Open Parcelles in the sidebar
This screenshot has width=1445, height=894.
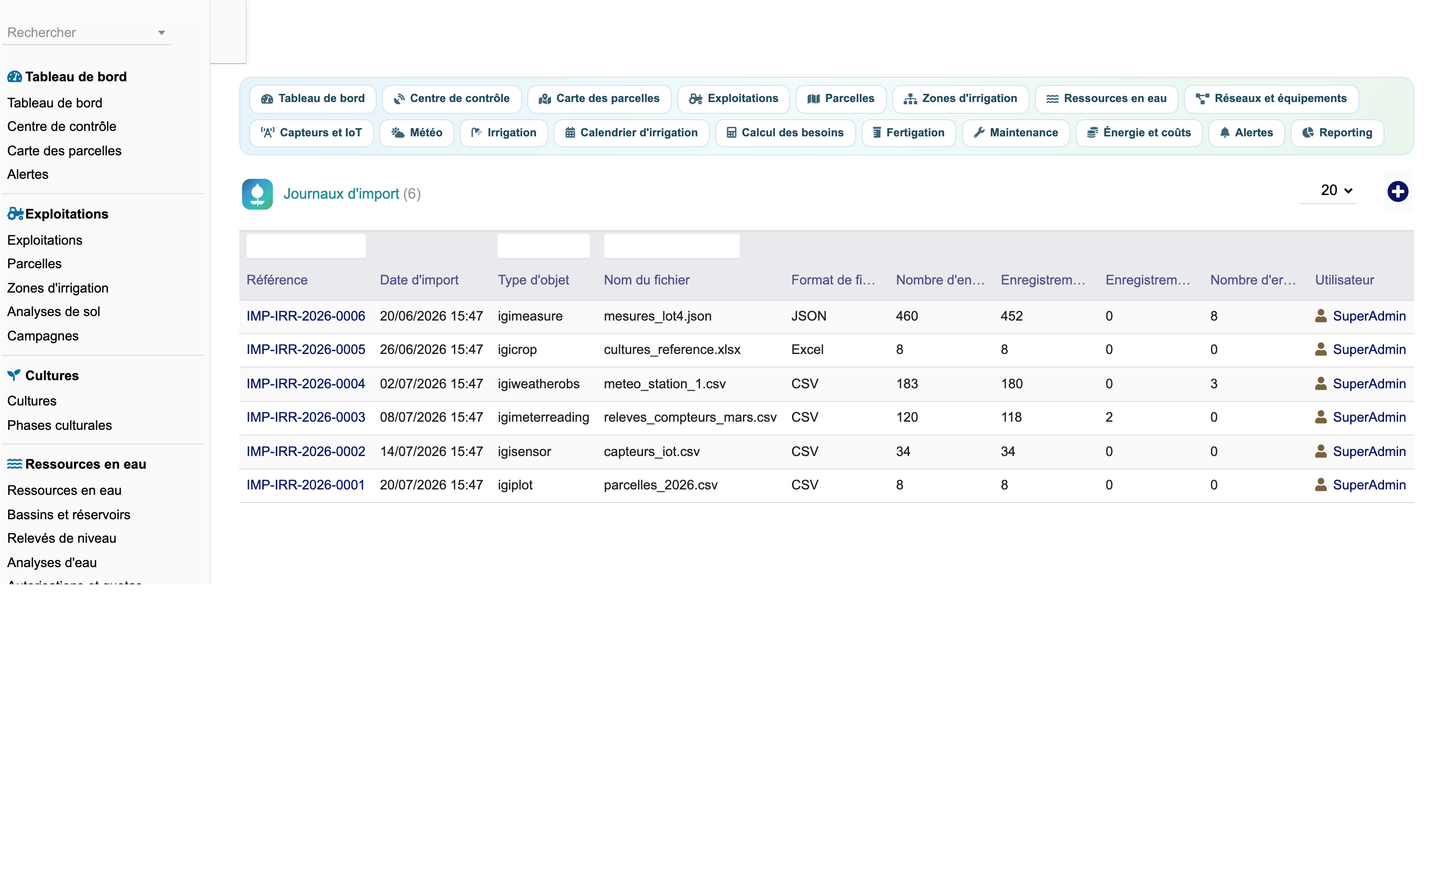tap(34, 264)
